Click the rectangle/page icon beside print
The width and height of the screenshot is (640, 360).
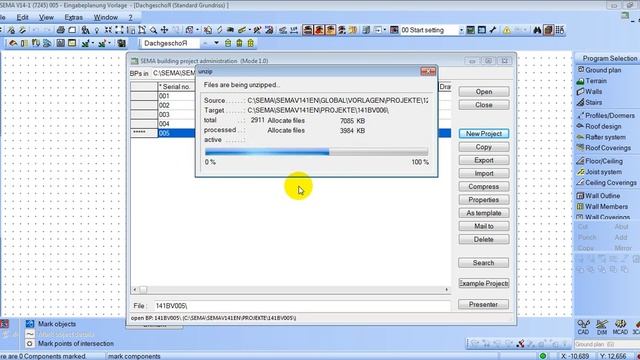(72, 30)
